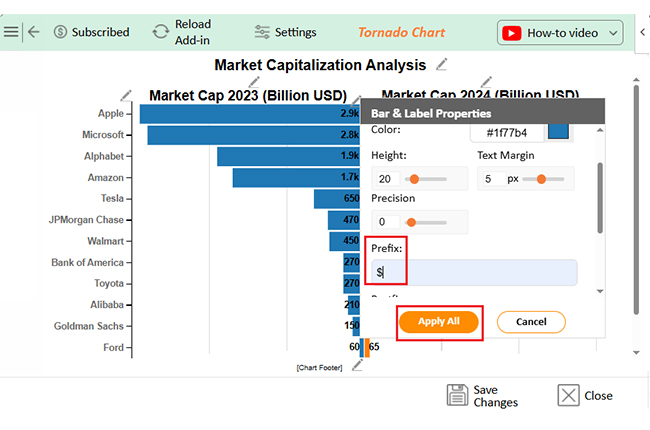
Task: Edit Market Cap 2024 header pencil icon
Action: coord(486,82)
